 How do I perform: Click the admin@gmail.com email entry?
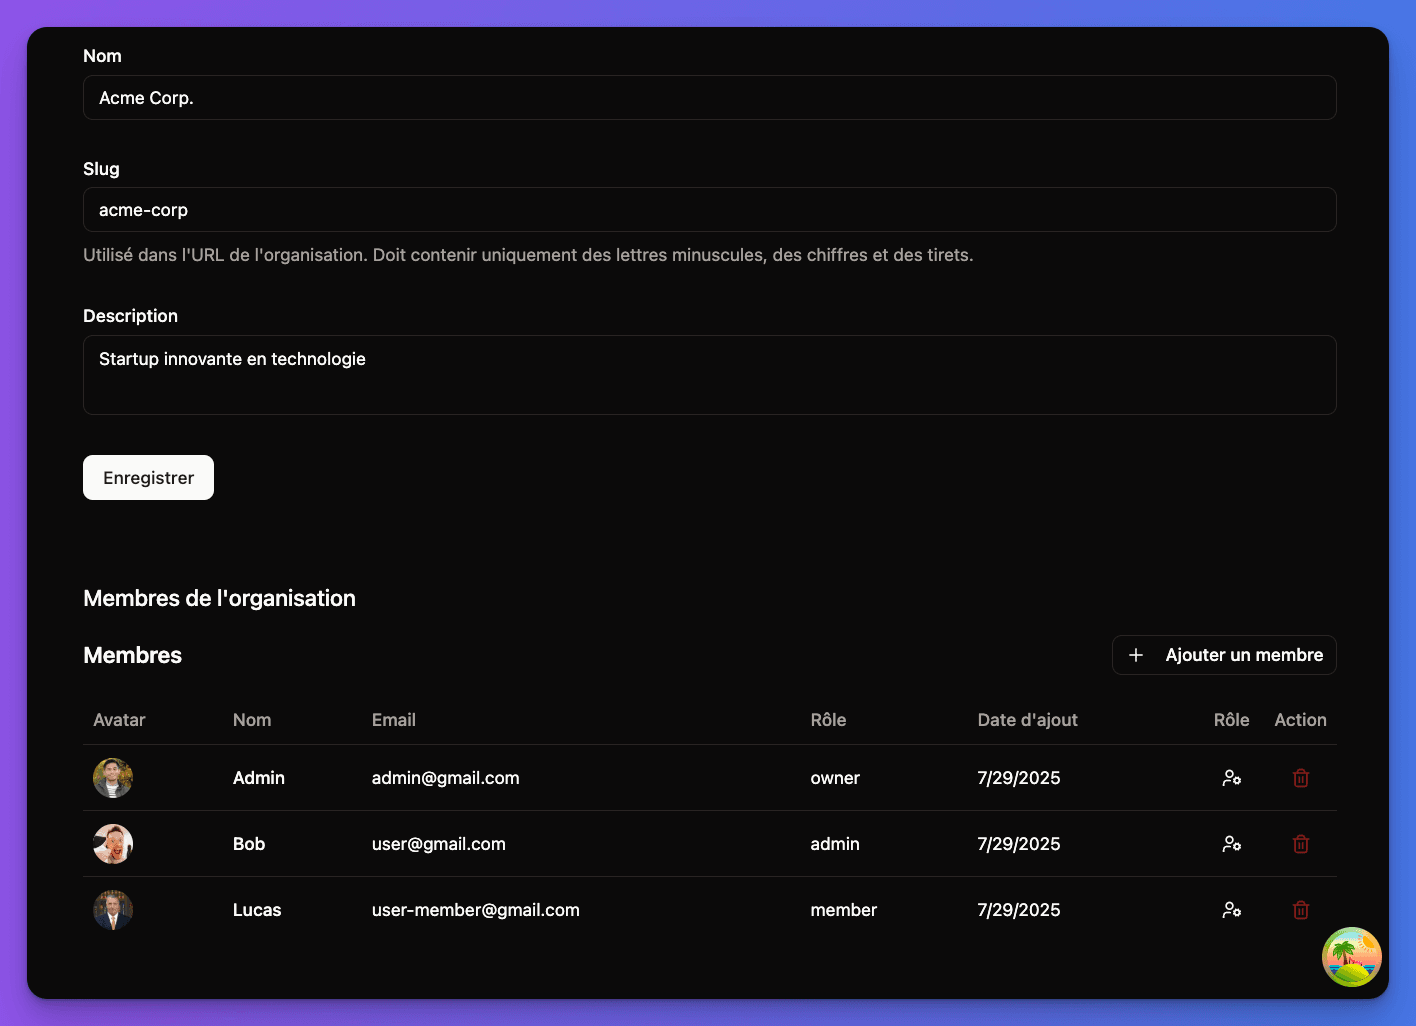click(x=446, y=777)
